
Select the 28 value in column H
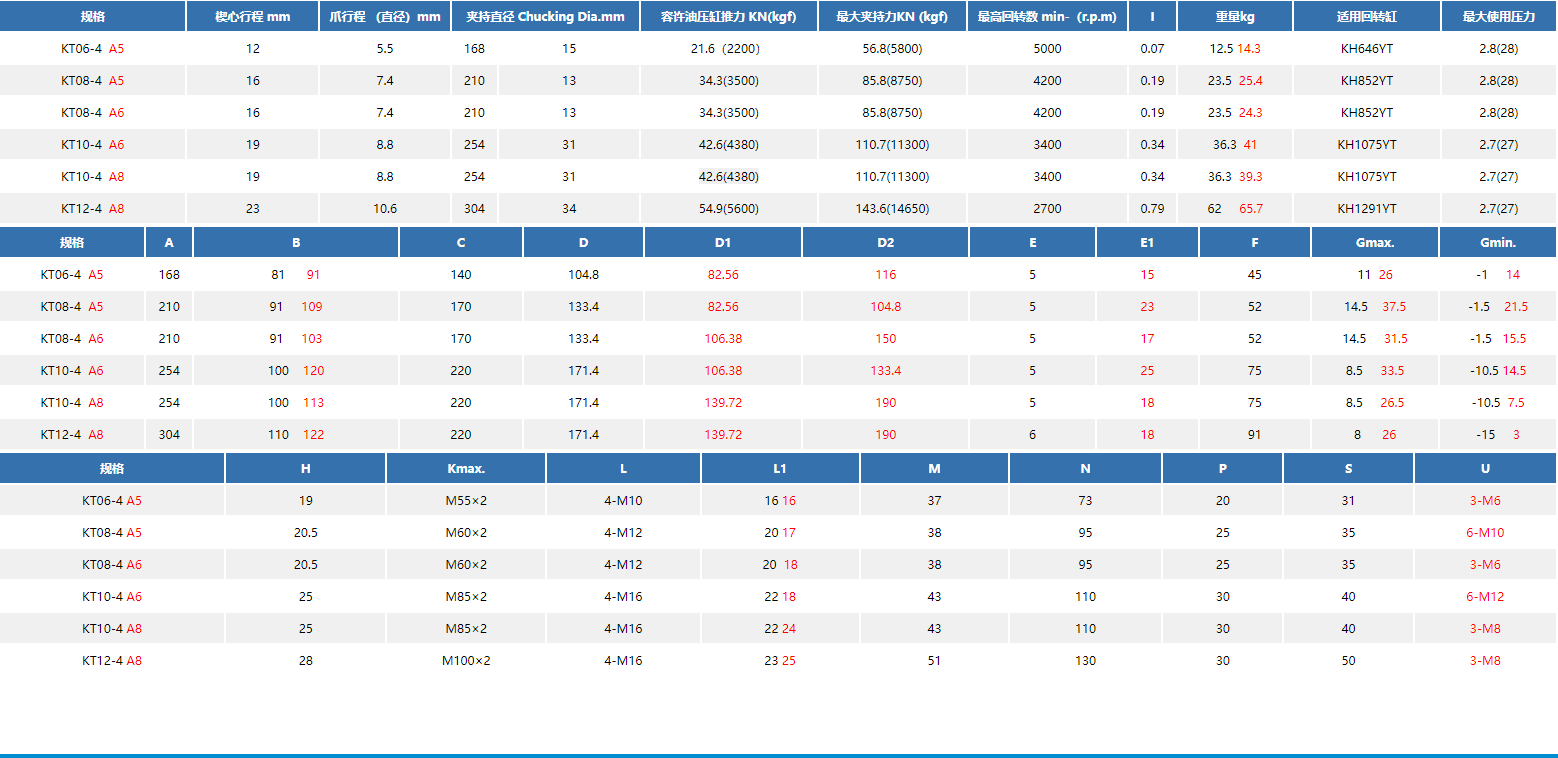[x=306, y=661]
